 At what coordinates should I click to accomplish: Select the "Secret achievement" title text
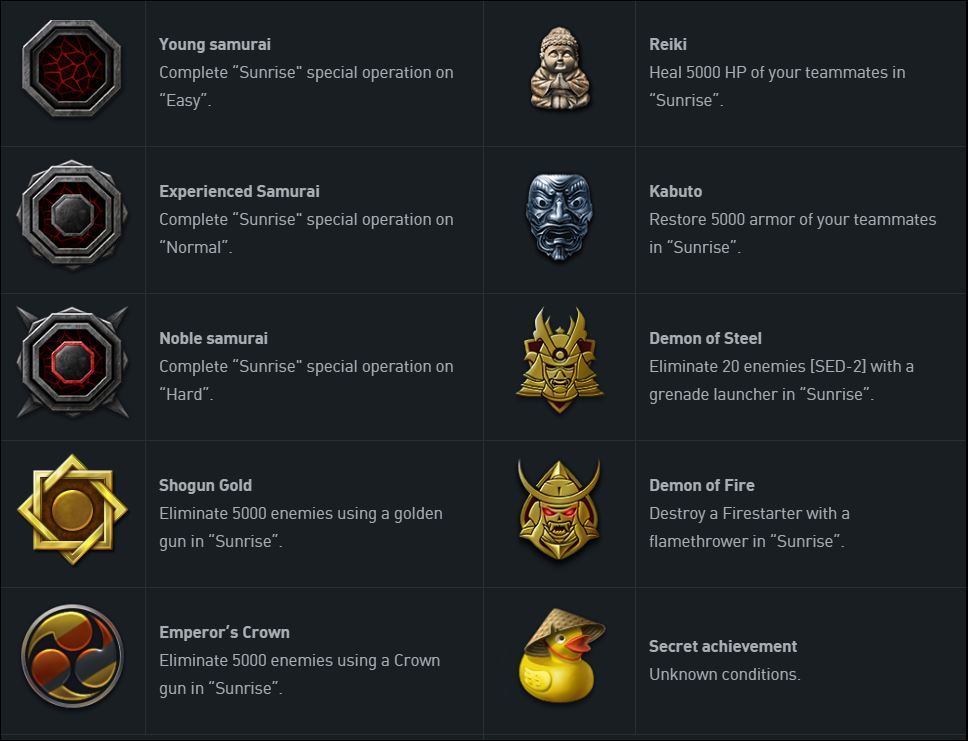pyautogui.click(x=723, y=646)
